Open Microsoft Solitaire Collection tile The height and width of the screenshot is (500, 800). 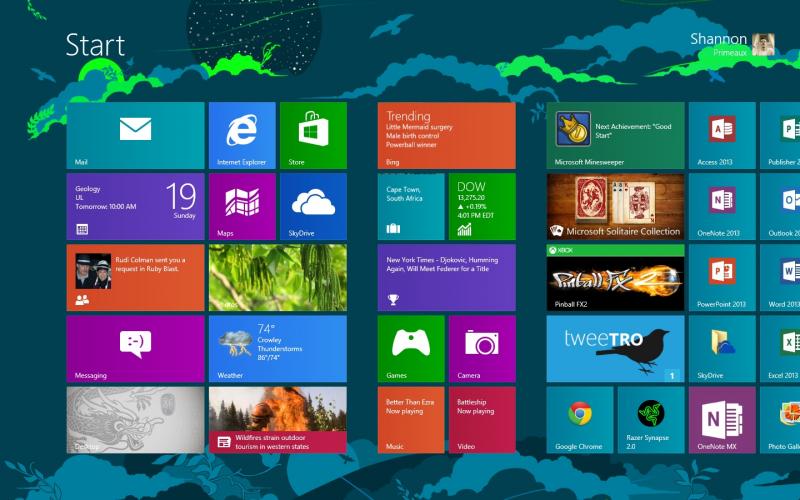[x=615, y=206]
